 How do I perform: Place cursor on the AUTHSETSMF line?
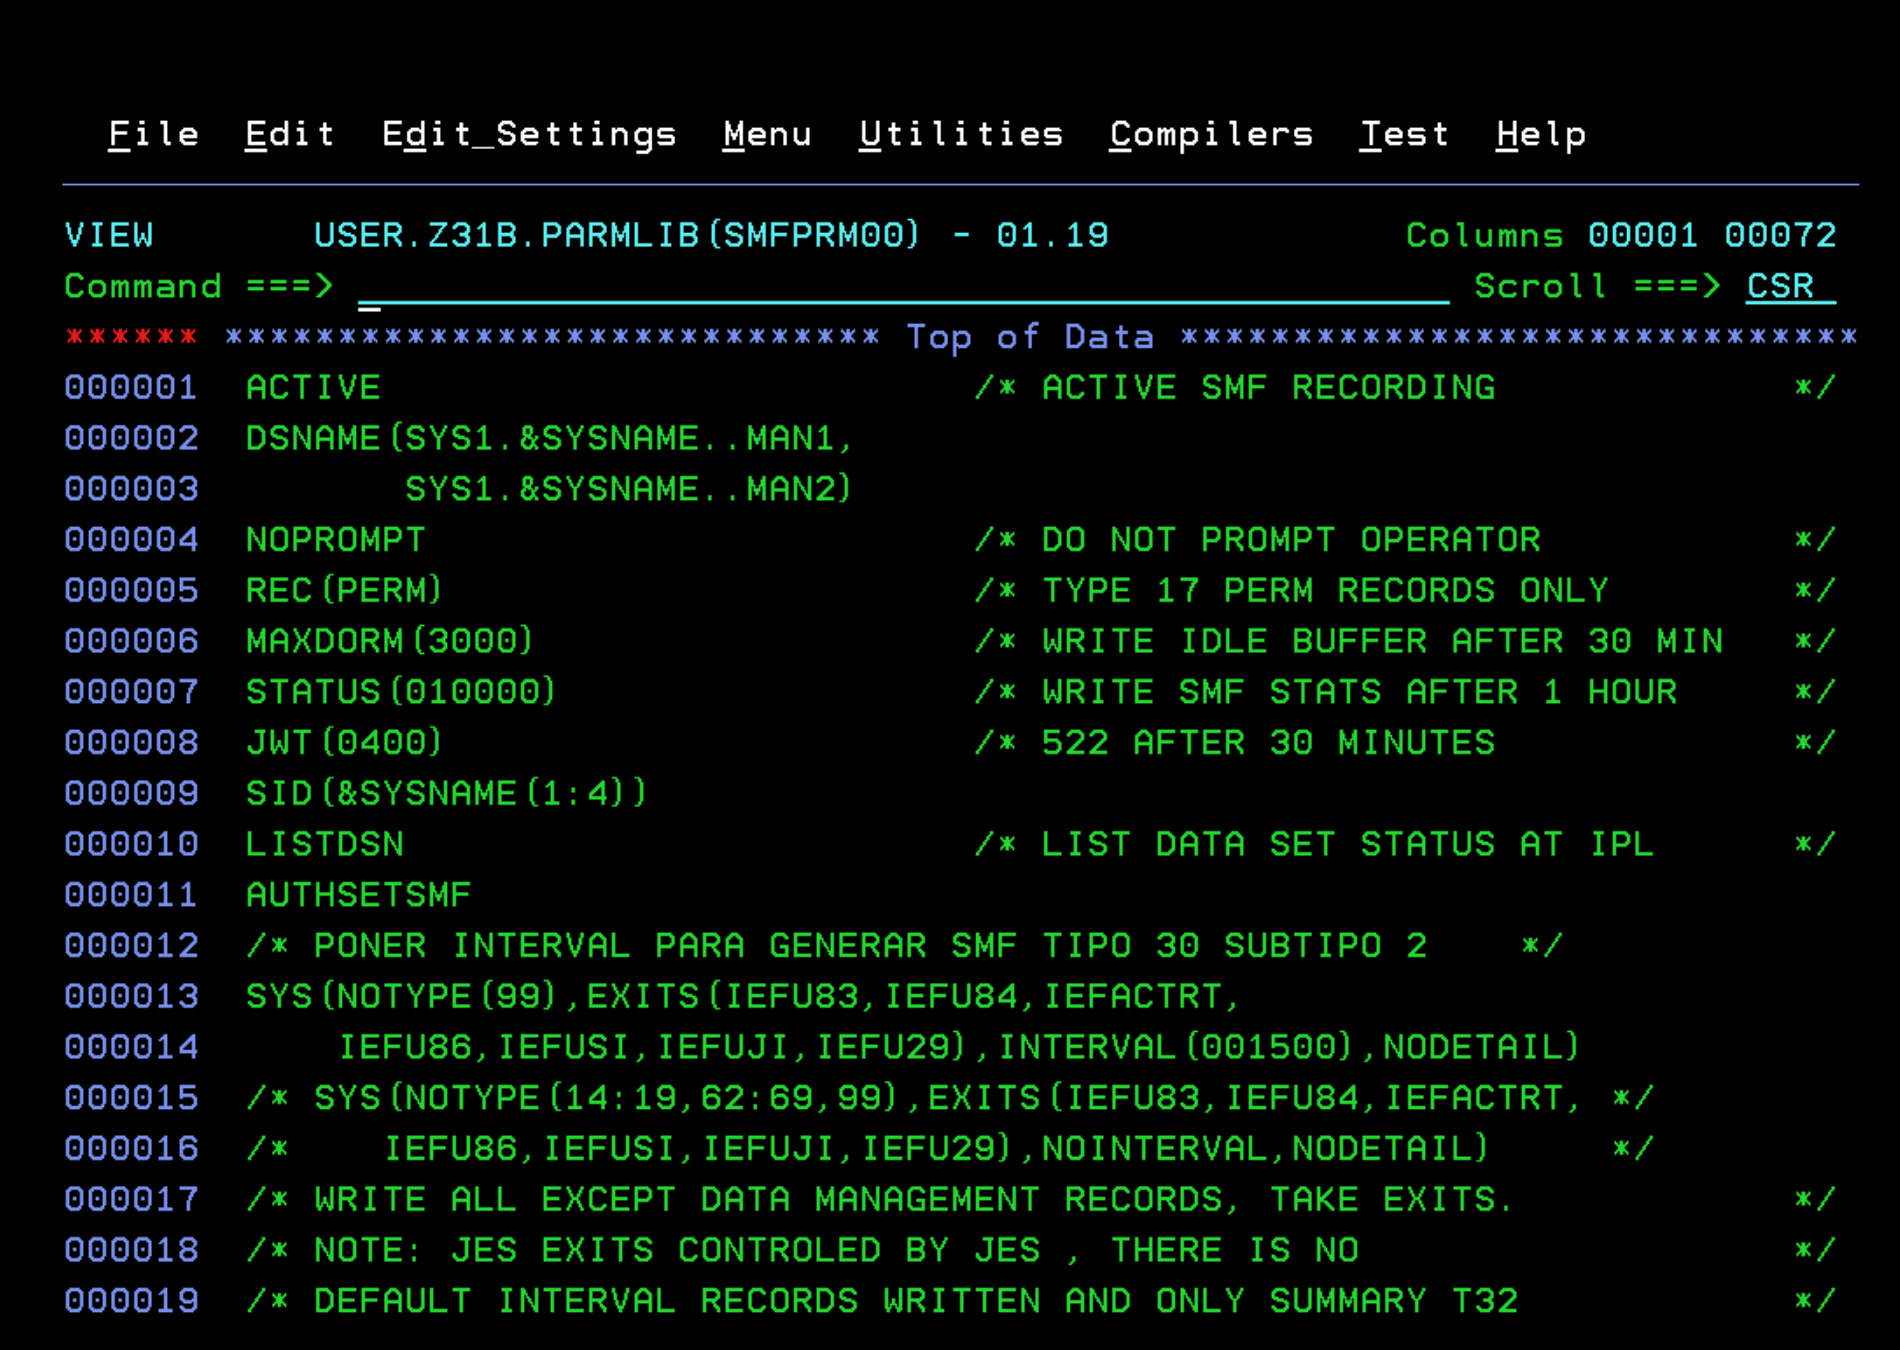click(358, 895)
